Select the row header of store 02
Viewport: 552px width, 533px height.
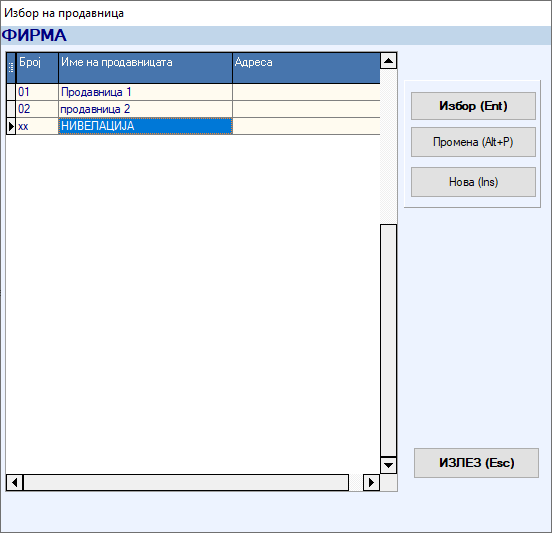coord(11,109)
